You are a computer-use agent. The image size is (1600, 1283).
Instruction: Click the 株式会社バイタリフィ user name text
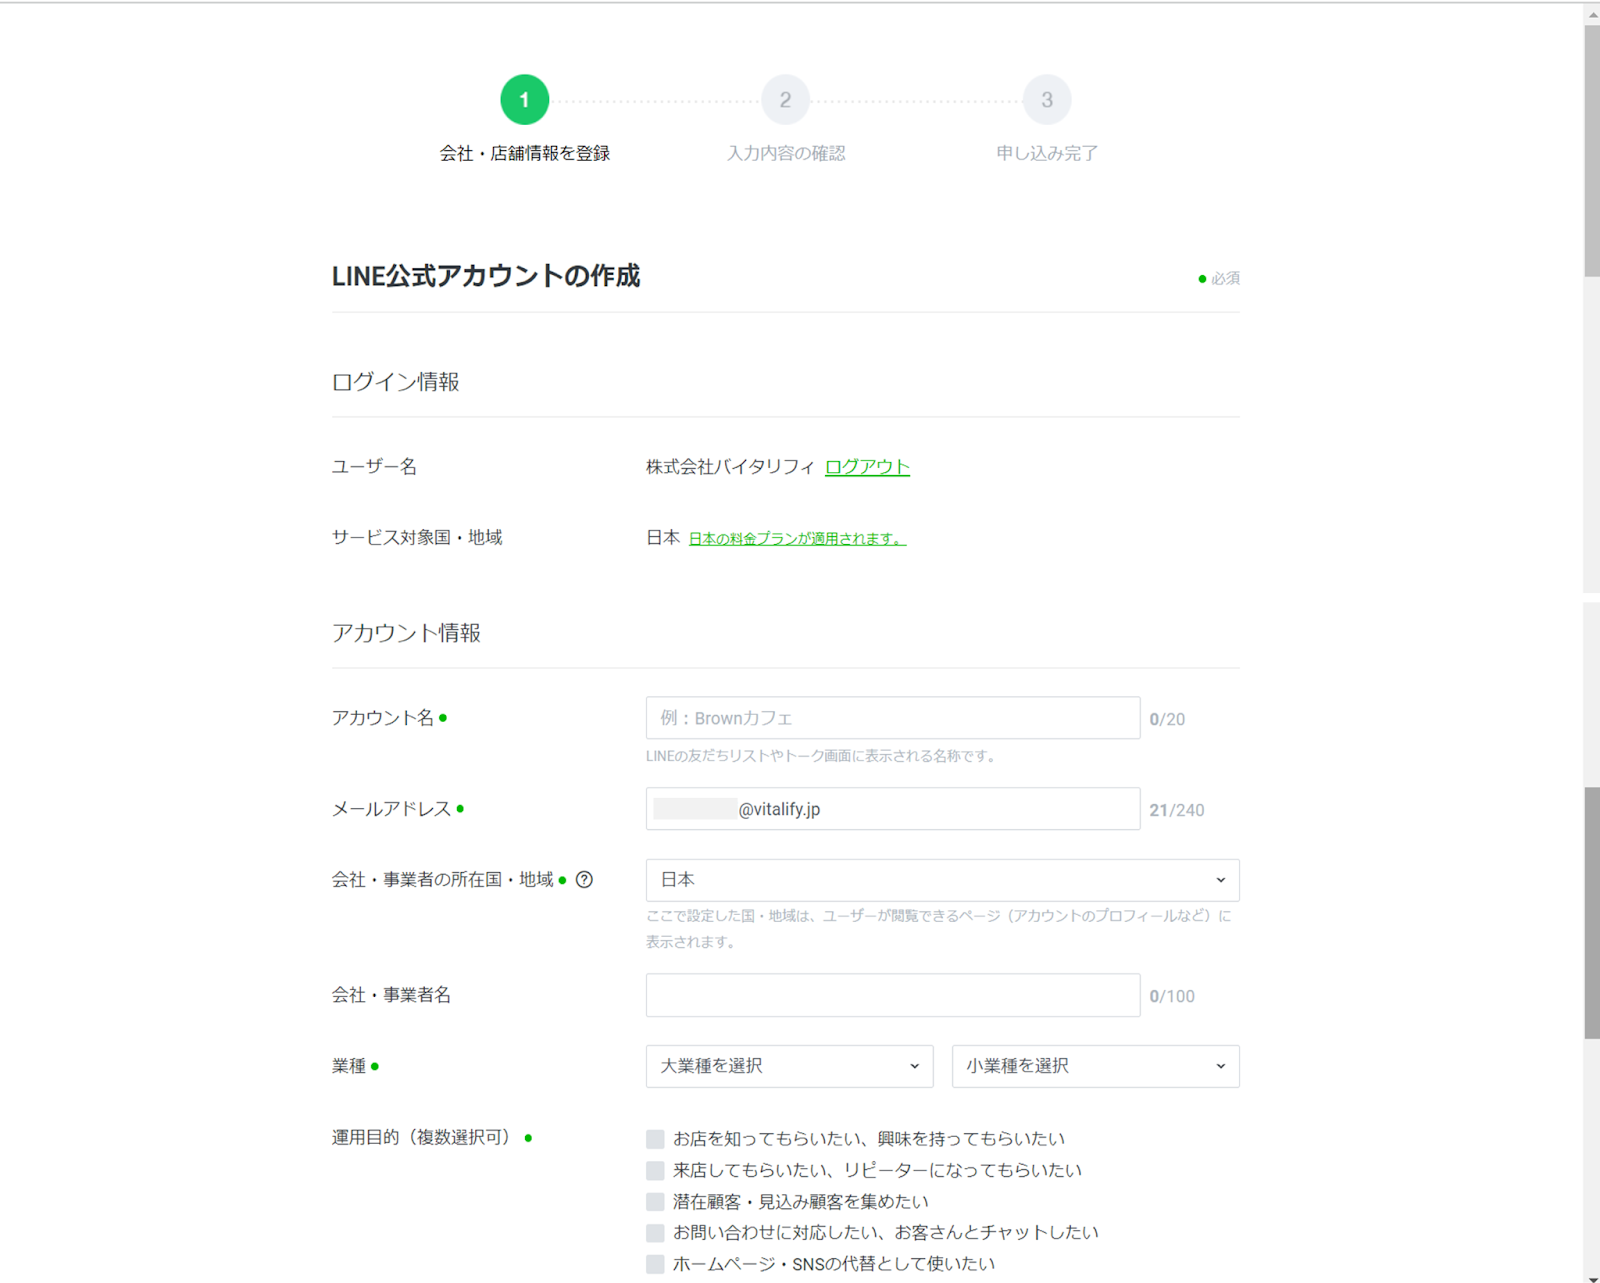tap(730, 467)
